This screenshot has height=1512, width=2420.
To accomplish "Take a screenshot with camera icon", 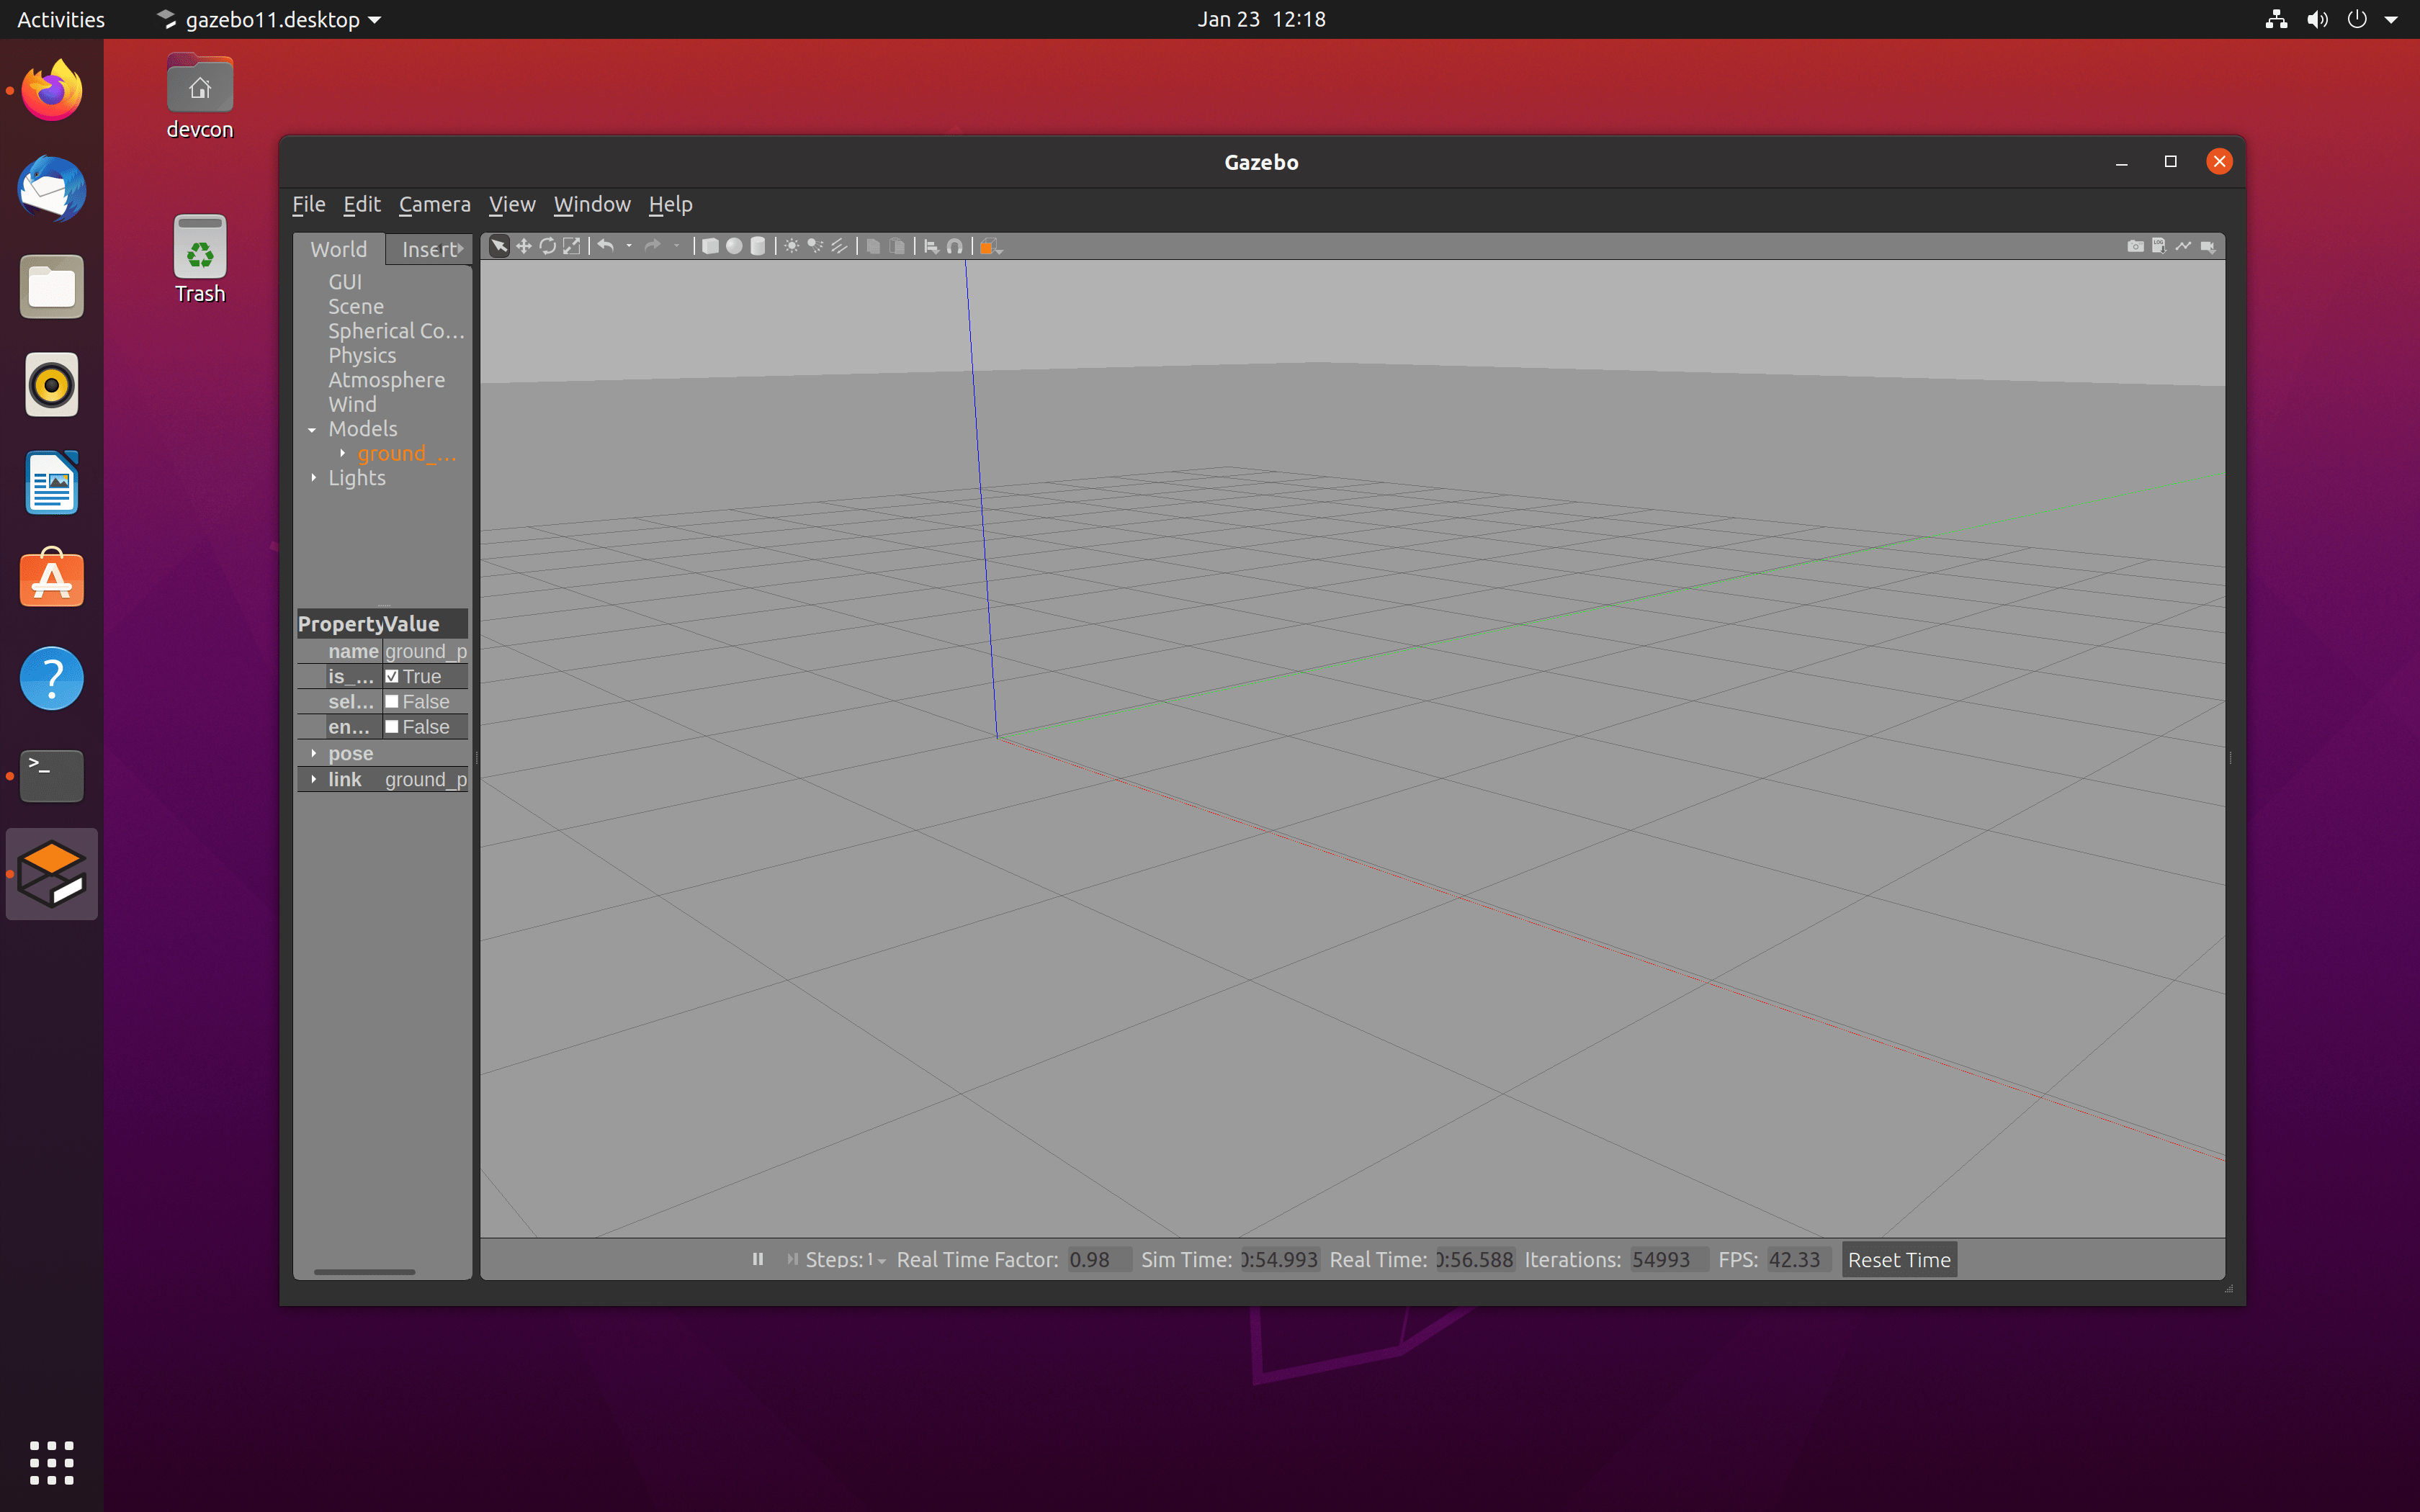I will [x=2135, y=246].
